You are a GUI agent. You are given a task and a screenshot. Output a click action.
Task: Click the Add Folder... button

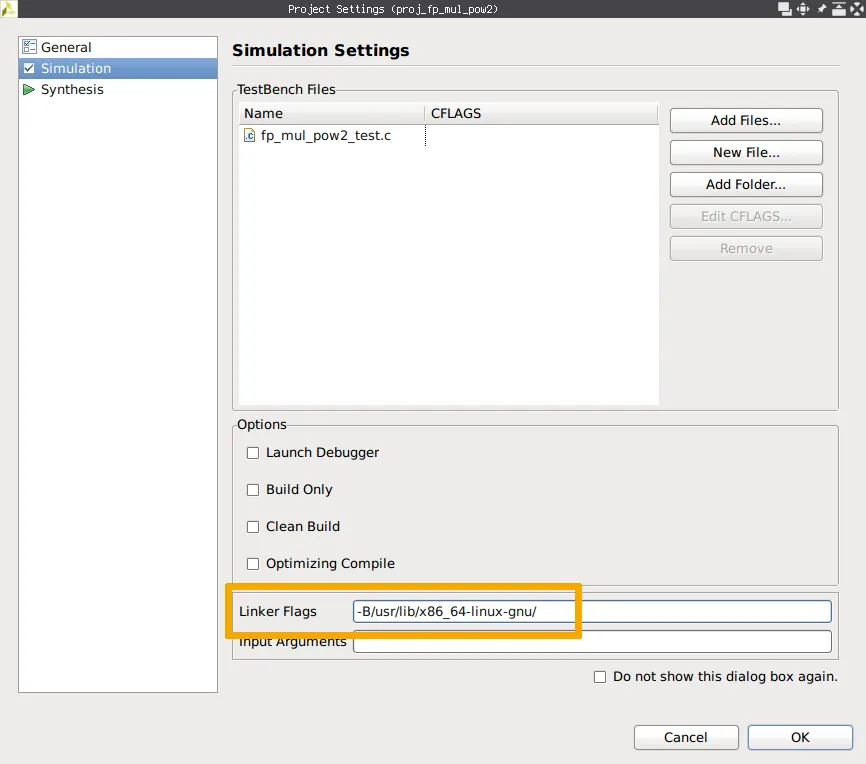[746, 184]
